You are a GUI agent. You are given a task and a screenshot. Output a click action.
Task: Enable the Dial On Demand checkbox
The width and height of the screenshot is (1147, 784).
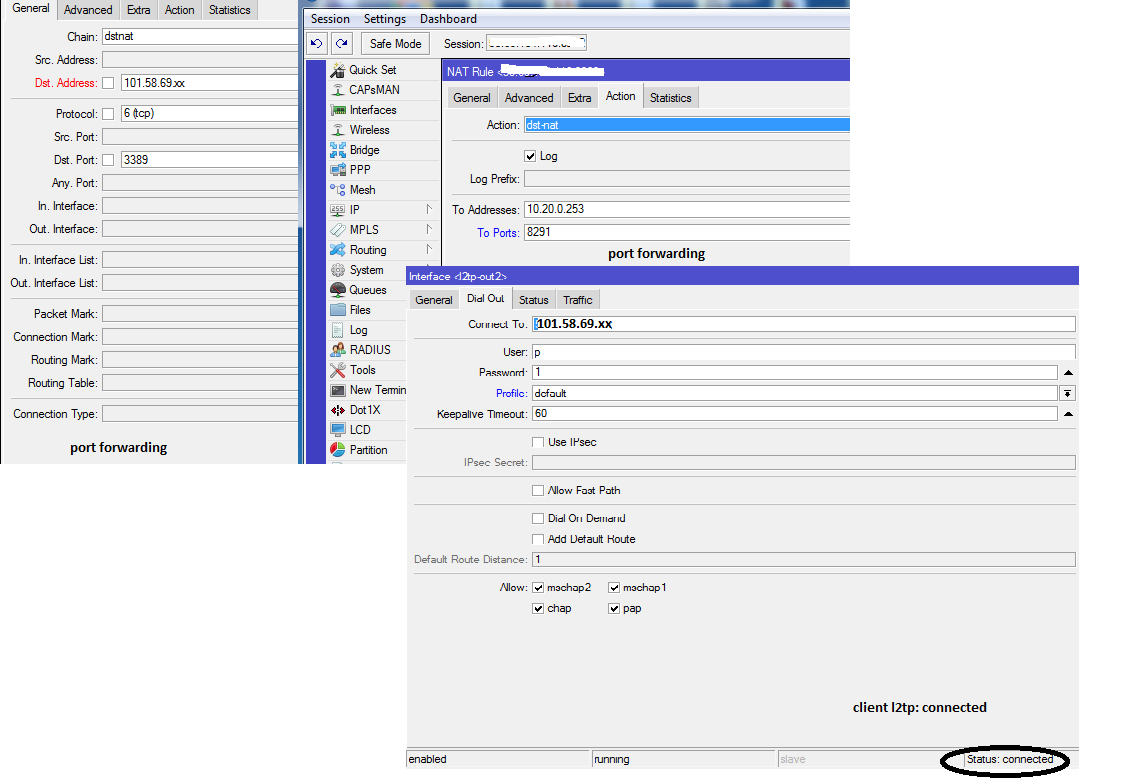coord(538,519)
